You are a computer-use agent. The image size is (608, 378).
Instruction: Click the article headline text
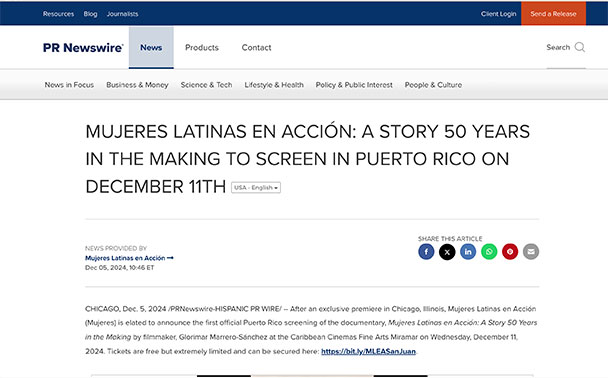tap(307, 159)
